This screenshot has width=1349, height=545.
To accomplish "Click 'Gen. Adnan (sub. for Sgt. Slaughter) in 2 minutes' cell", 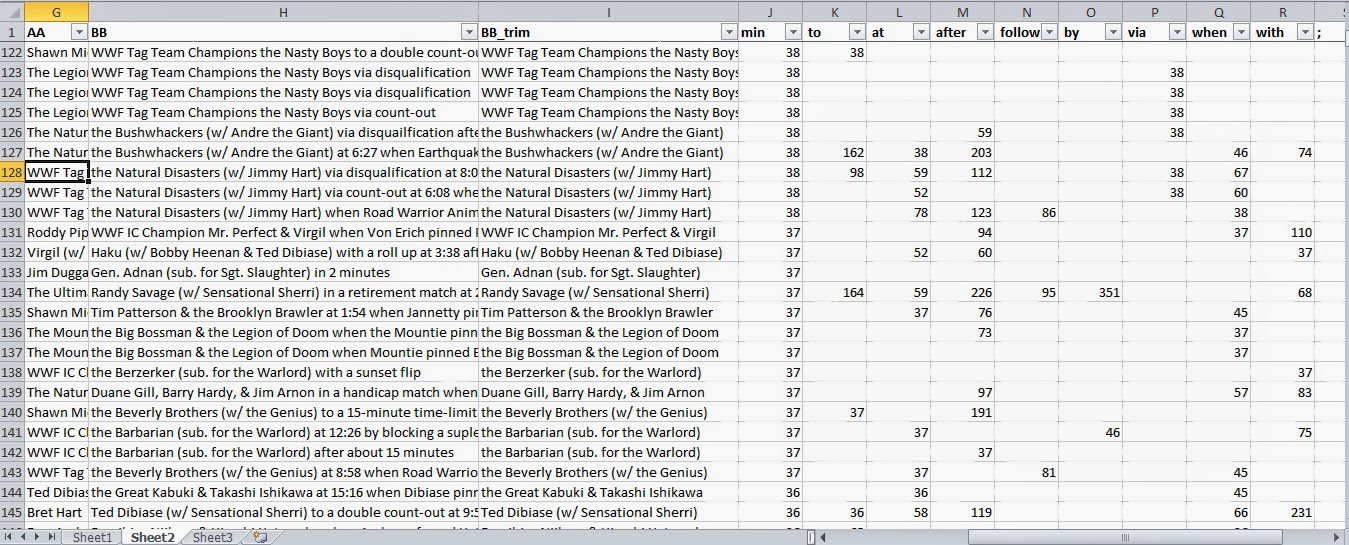I will click(x=283, y=272).
